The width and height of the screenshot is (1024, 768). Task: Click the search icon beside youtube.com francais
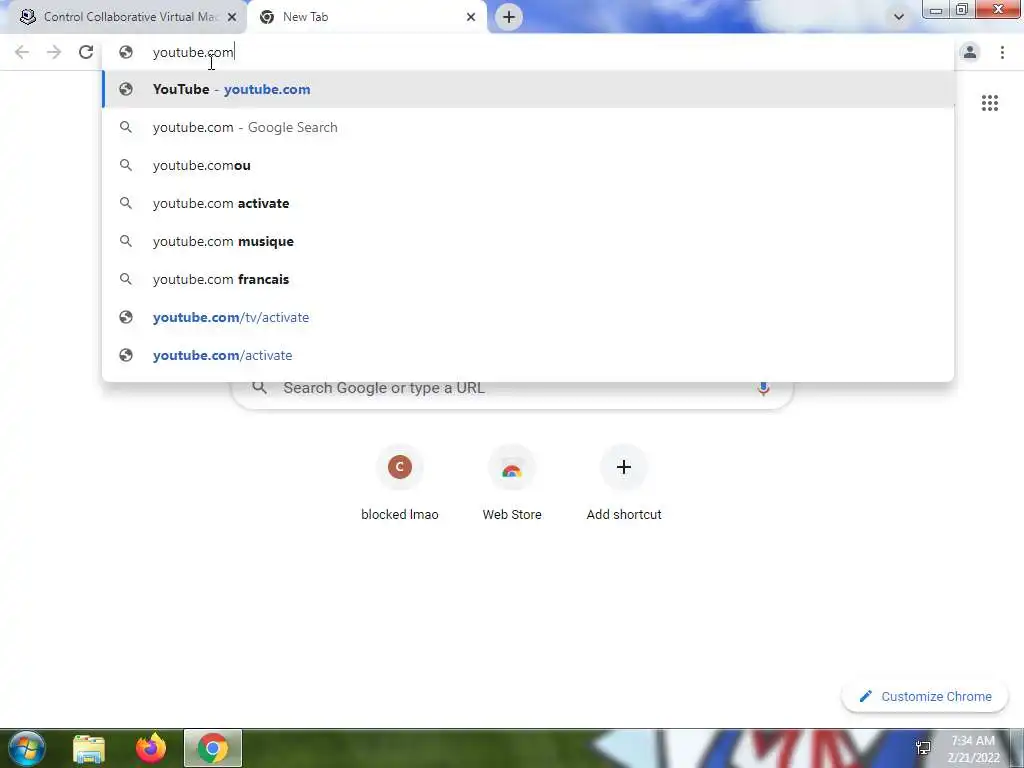coord(126,279)
